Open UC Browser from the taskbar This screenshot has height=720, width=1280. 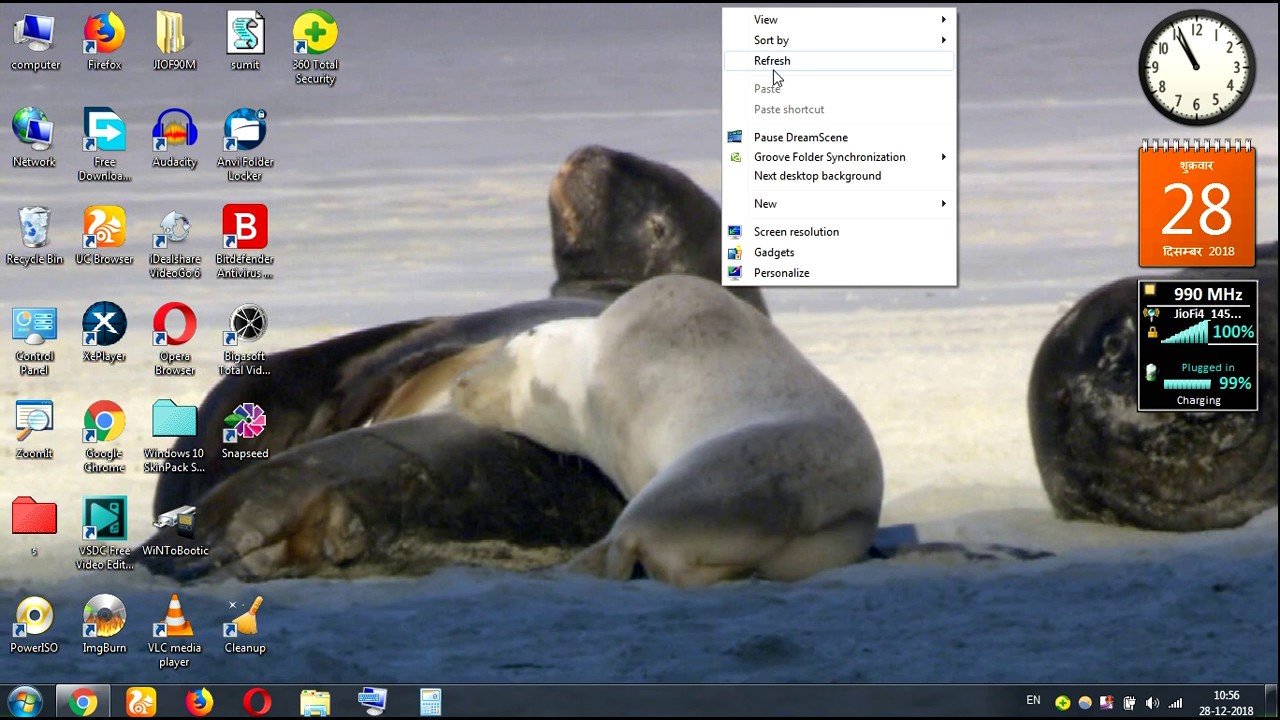[141, 701]
